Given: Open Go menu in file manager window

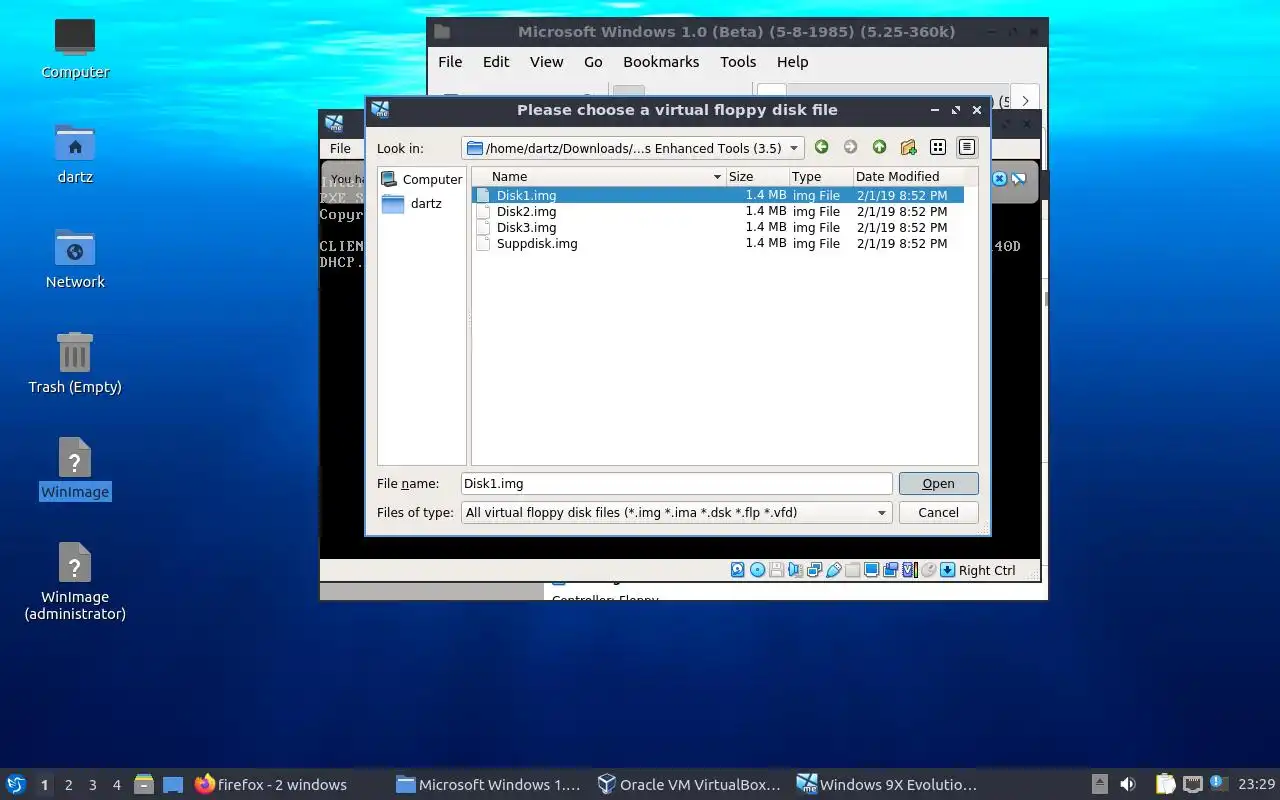Looking at the screenshot, I should point(593,62).
